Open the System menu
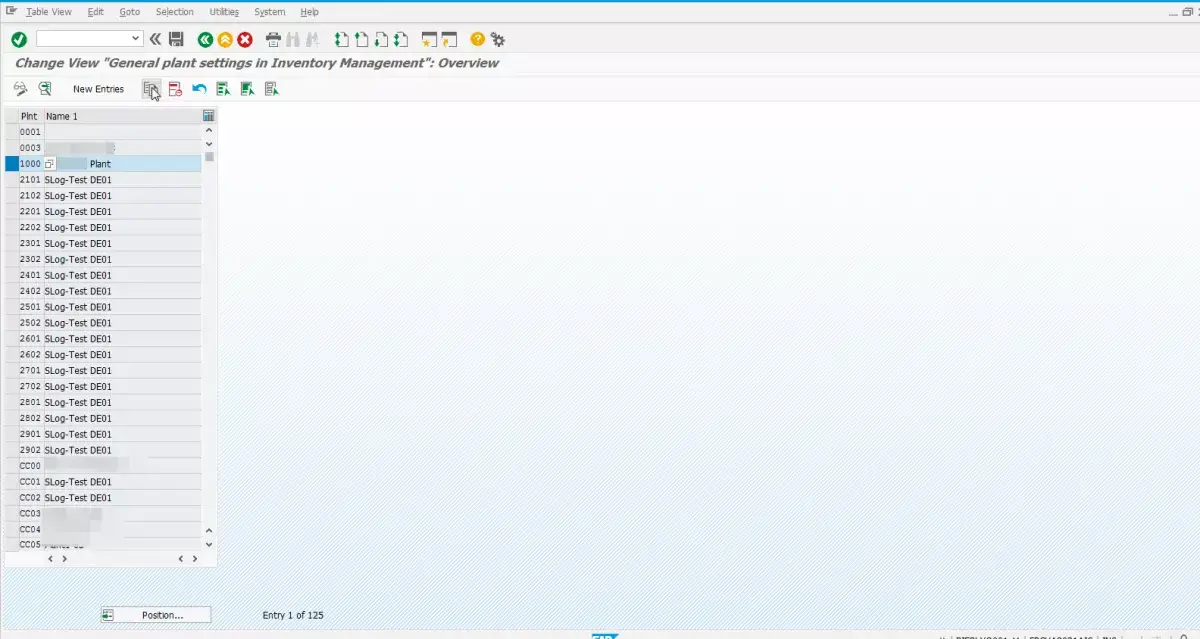 click(269, 12)
